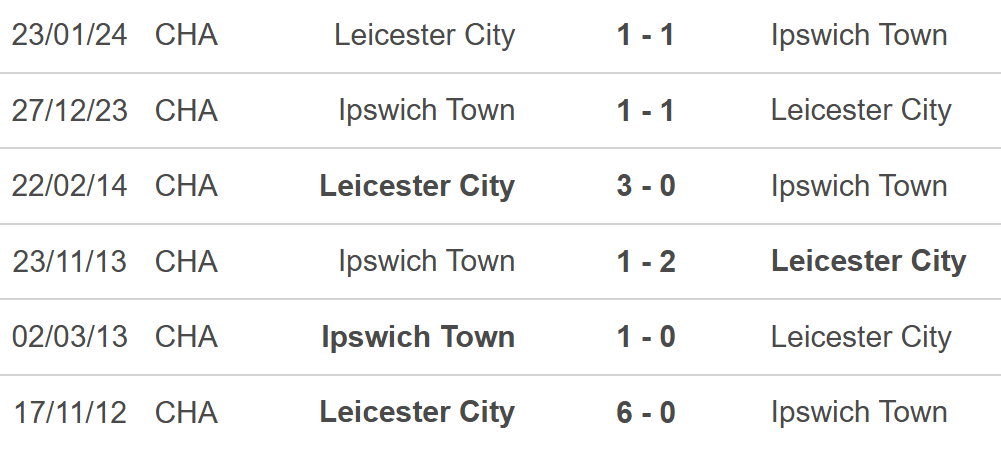
Task: Select Ipswich Town in the 23/11/13 row
Action: tap(426, 261)
